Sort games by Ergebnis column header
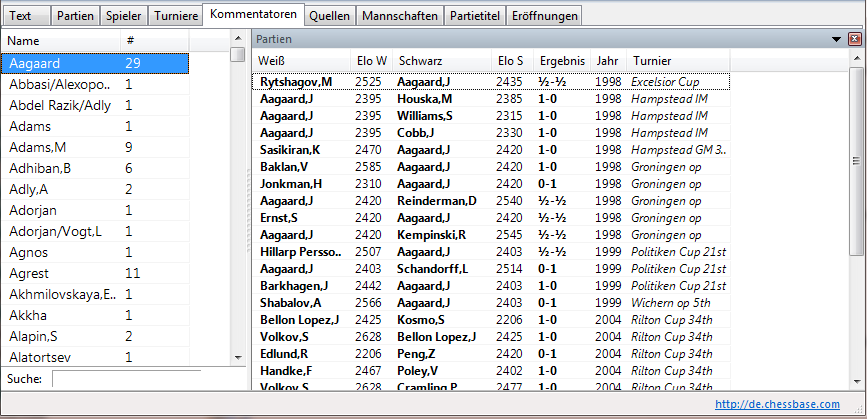Image resolution: width=867 pixels, height=419 pixels. [562, 61]
